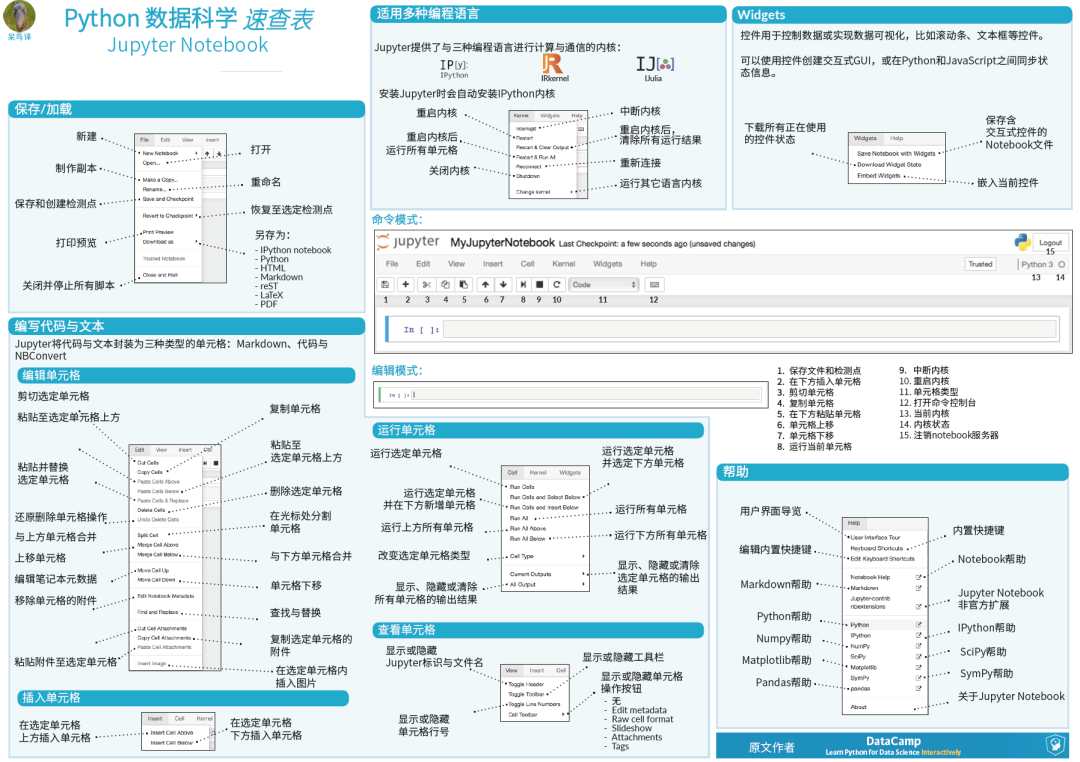Click the command mode code cell input
1080x762 pixels.
pyautogui.click(x=750, y=329)
